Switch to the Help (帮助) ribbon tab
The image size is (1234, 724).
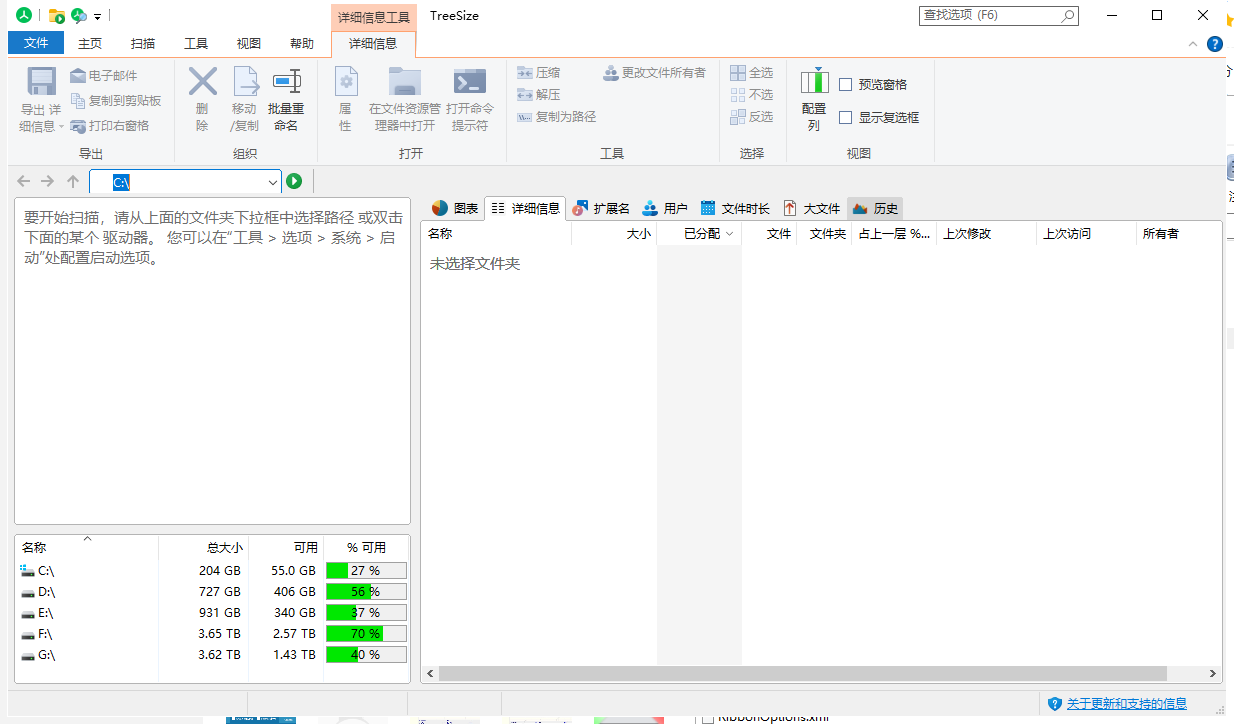[302, 43]
